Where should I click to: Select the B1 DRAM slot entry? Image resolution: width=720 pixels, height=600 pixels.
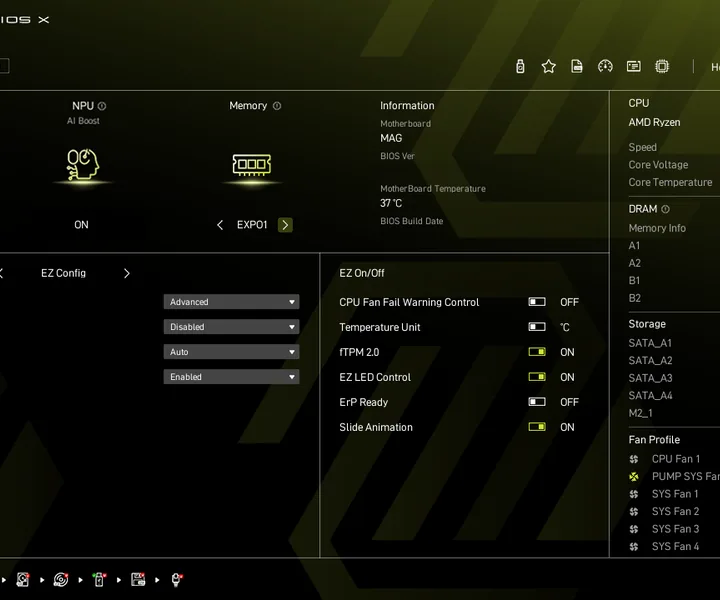click(634, 280)
